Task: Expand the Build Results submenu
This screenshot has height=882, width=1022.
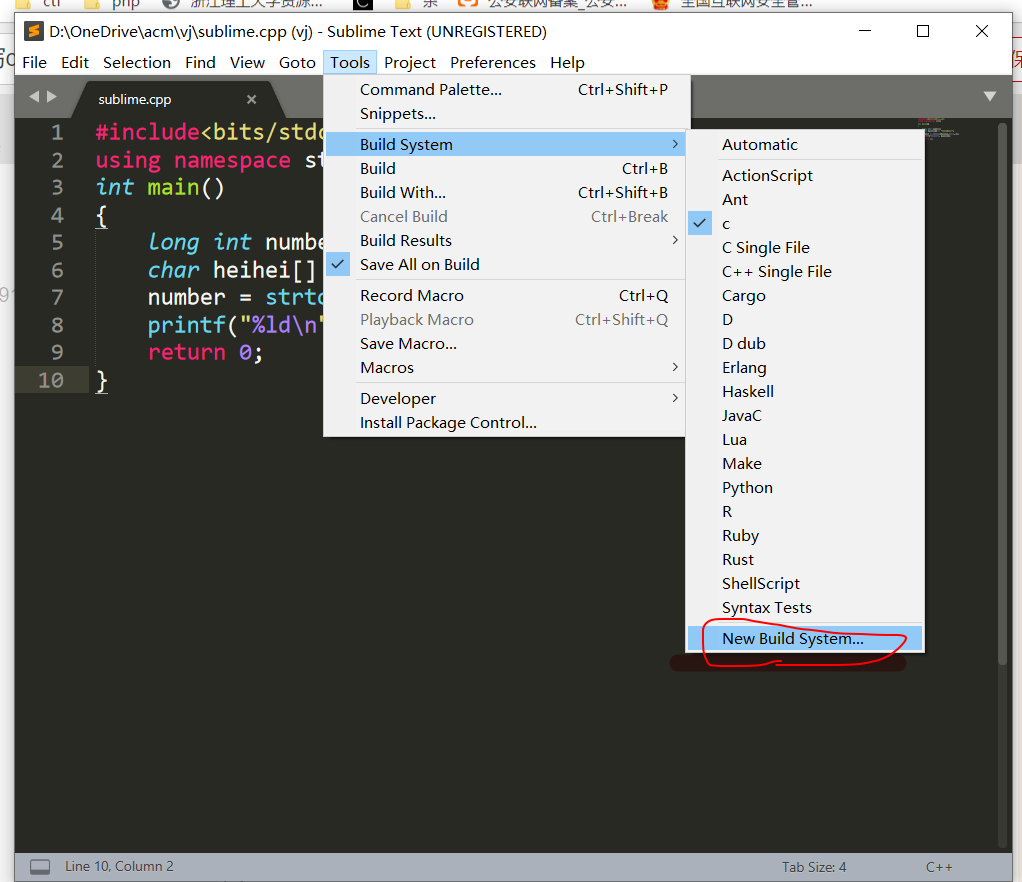Action: [x=504, y=241]
